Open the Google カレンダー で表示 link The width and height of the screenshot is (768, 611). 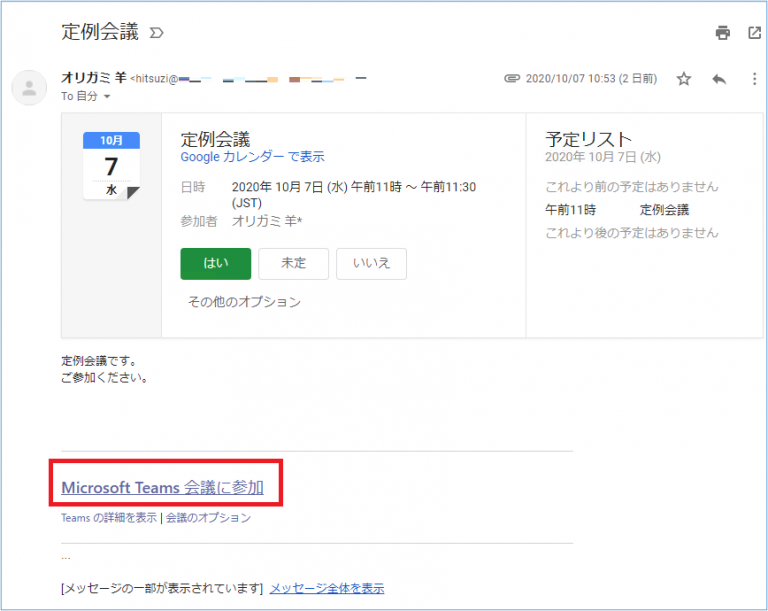252,157
